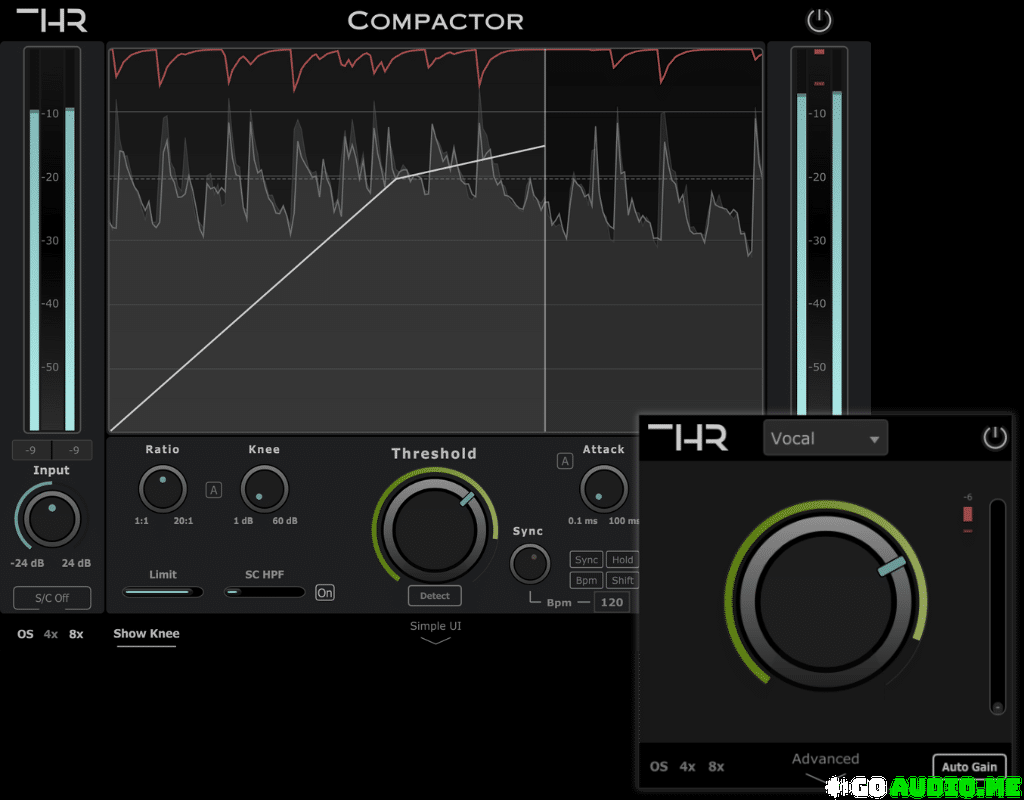Select 4x oversampling in main window
Image resolution: width=1024 pixels, height=800 pixels.
tap(51, 634)
